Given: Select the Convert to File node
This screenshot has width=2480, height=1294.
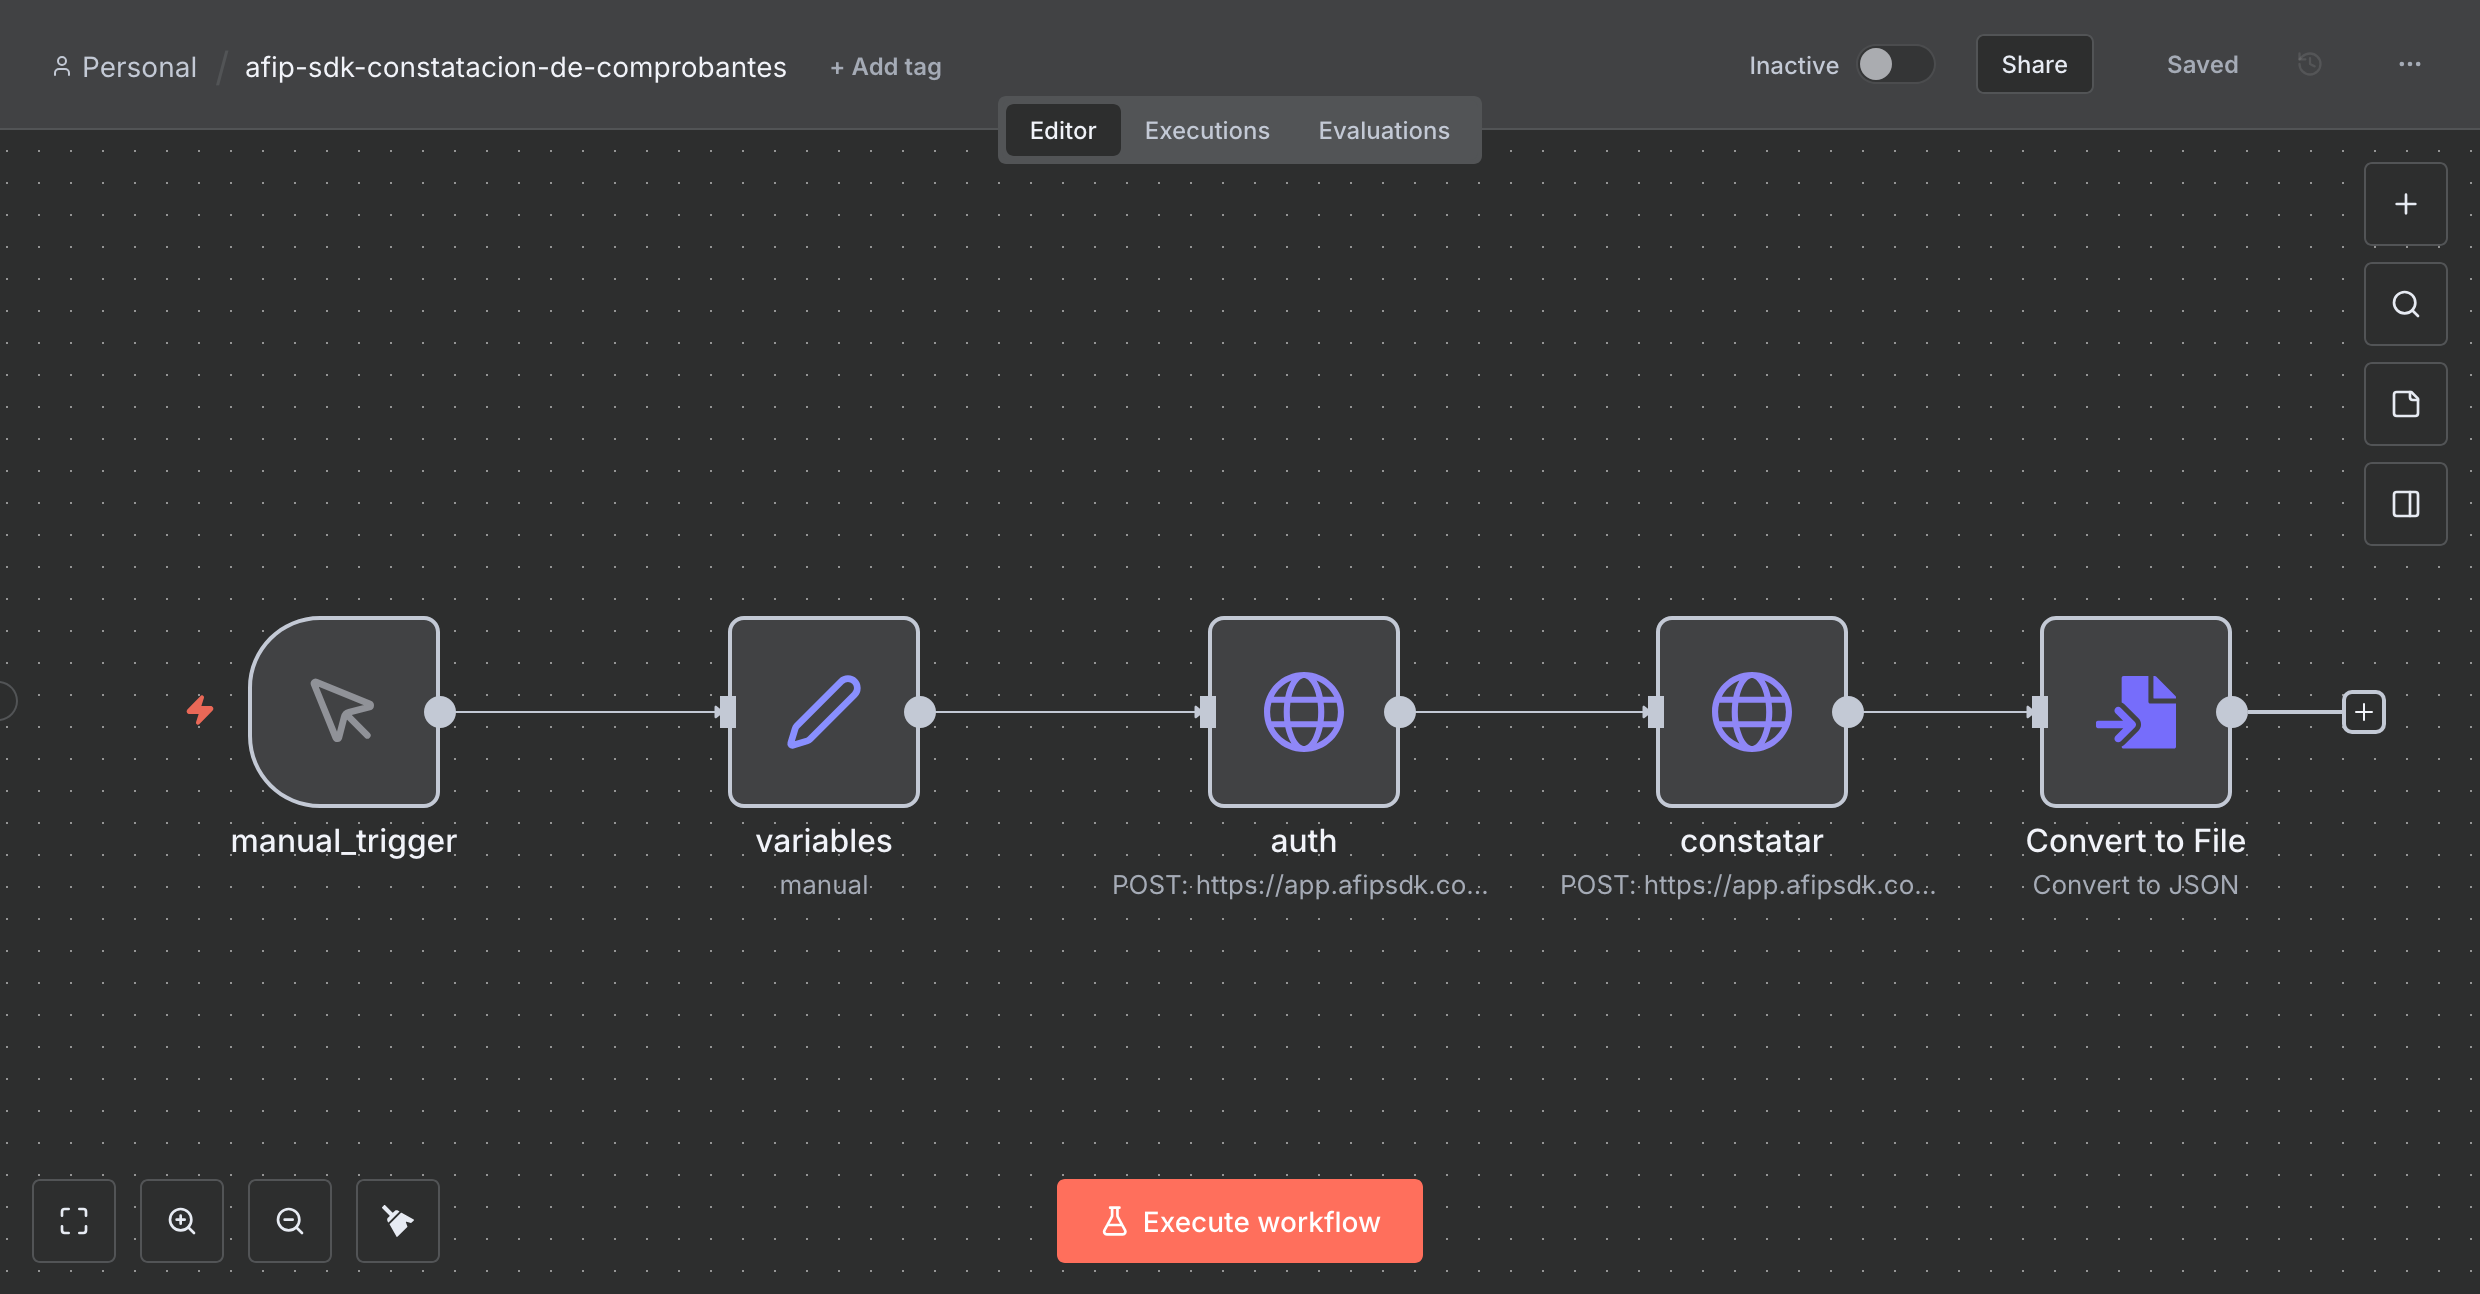Looking at the screenshot, I should [2135, 711].
